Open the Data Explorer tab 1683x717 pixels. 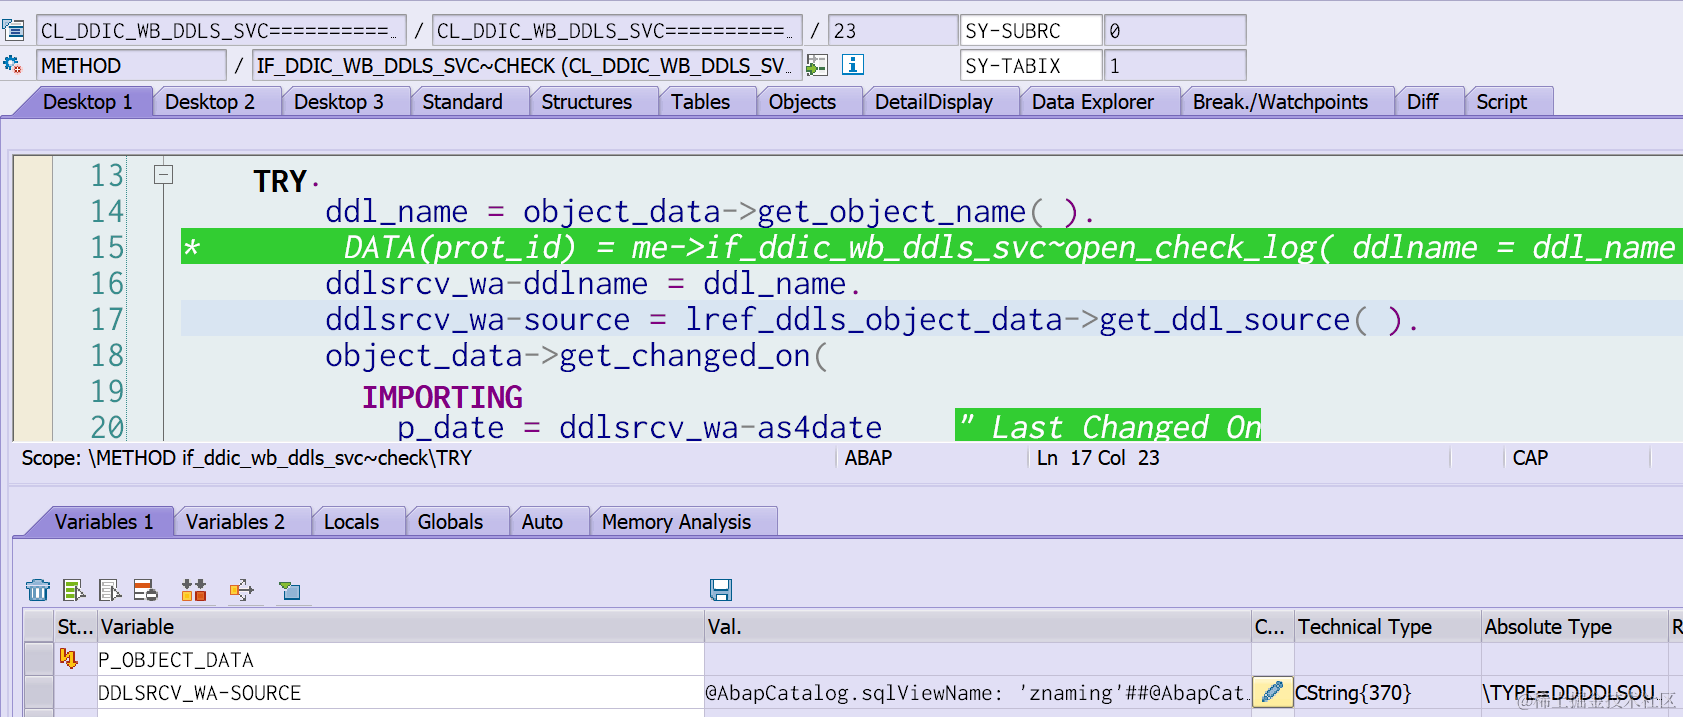tap(1093, 102)
